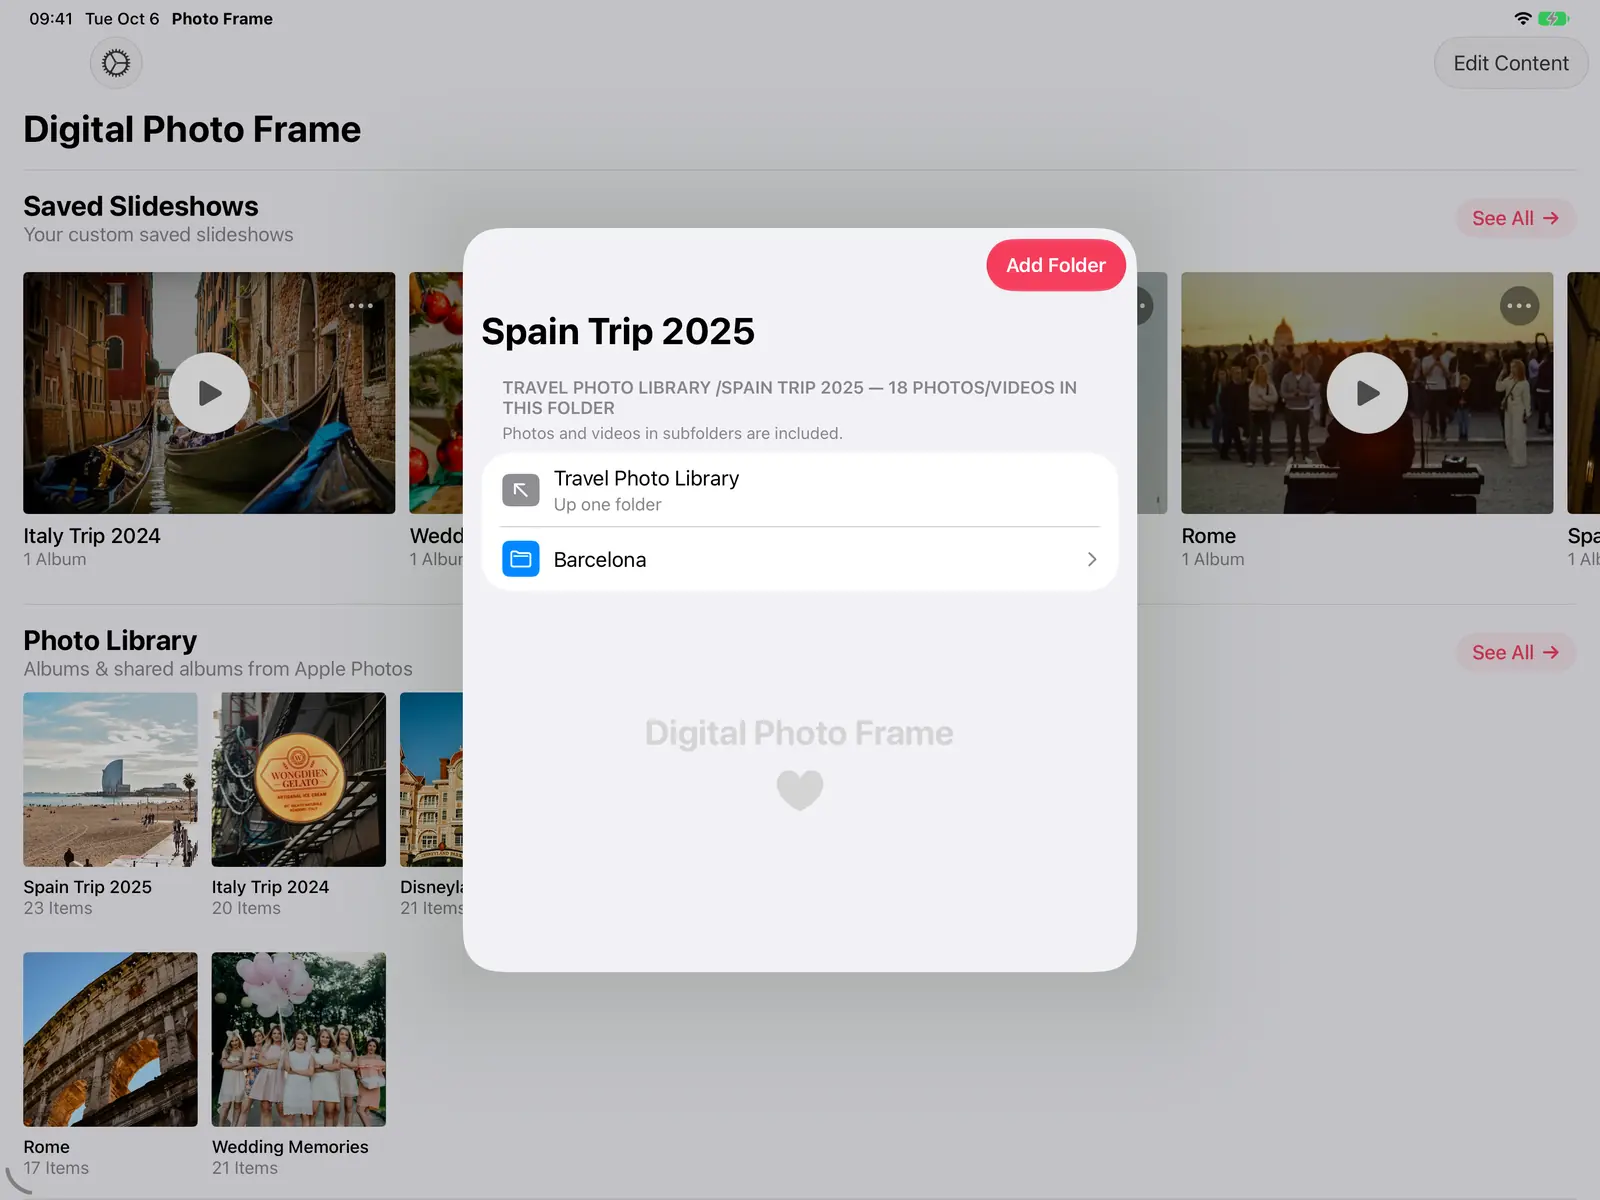
Task: Click the '20 Items' label
Action: (246, 908)
